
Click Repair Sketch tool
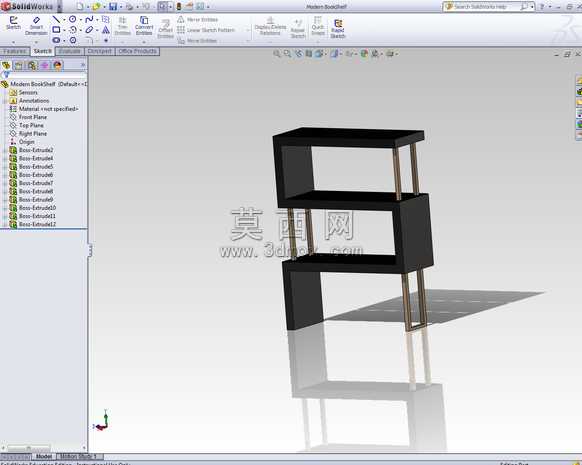298,29
